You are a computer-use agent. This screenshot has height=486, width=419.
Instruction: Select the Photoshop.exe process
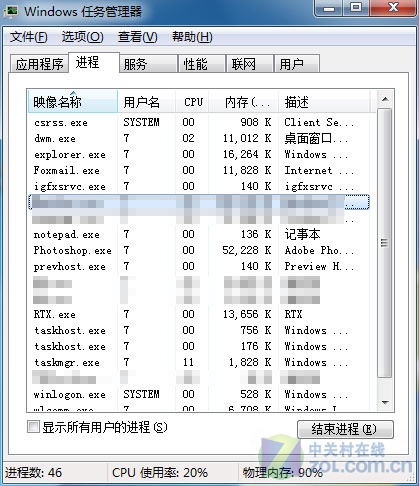coord(199,250)
